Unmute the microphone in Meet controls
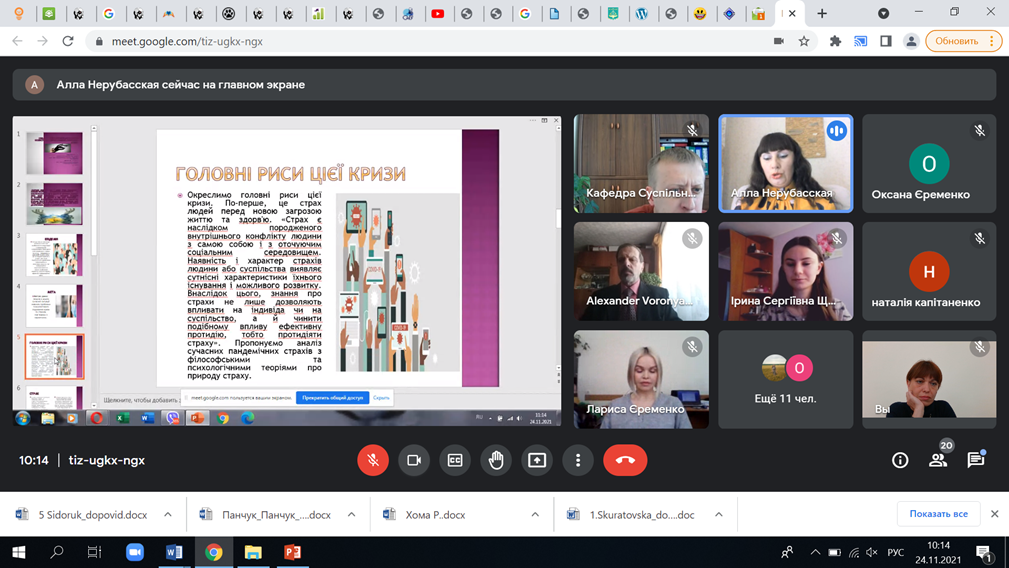This screenshot has width=1009, height=568. 373,460
